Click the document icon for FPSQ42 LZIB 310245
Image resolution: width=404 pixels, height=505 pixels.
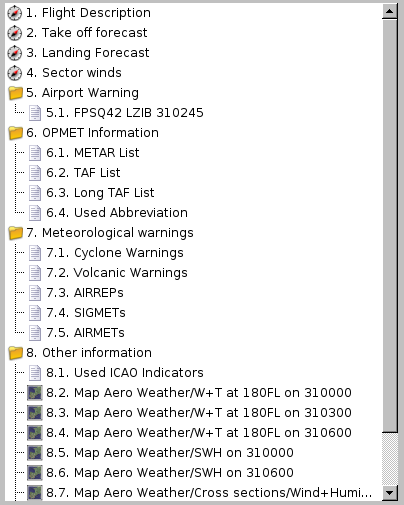35,113
